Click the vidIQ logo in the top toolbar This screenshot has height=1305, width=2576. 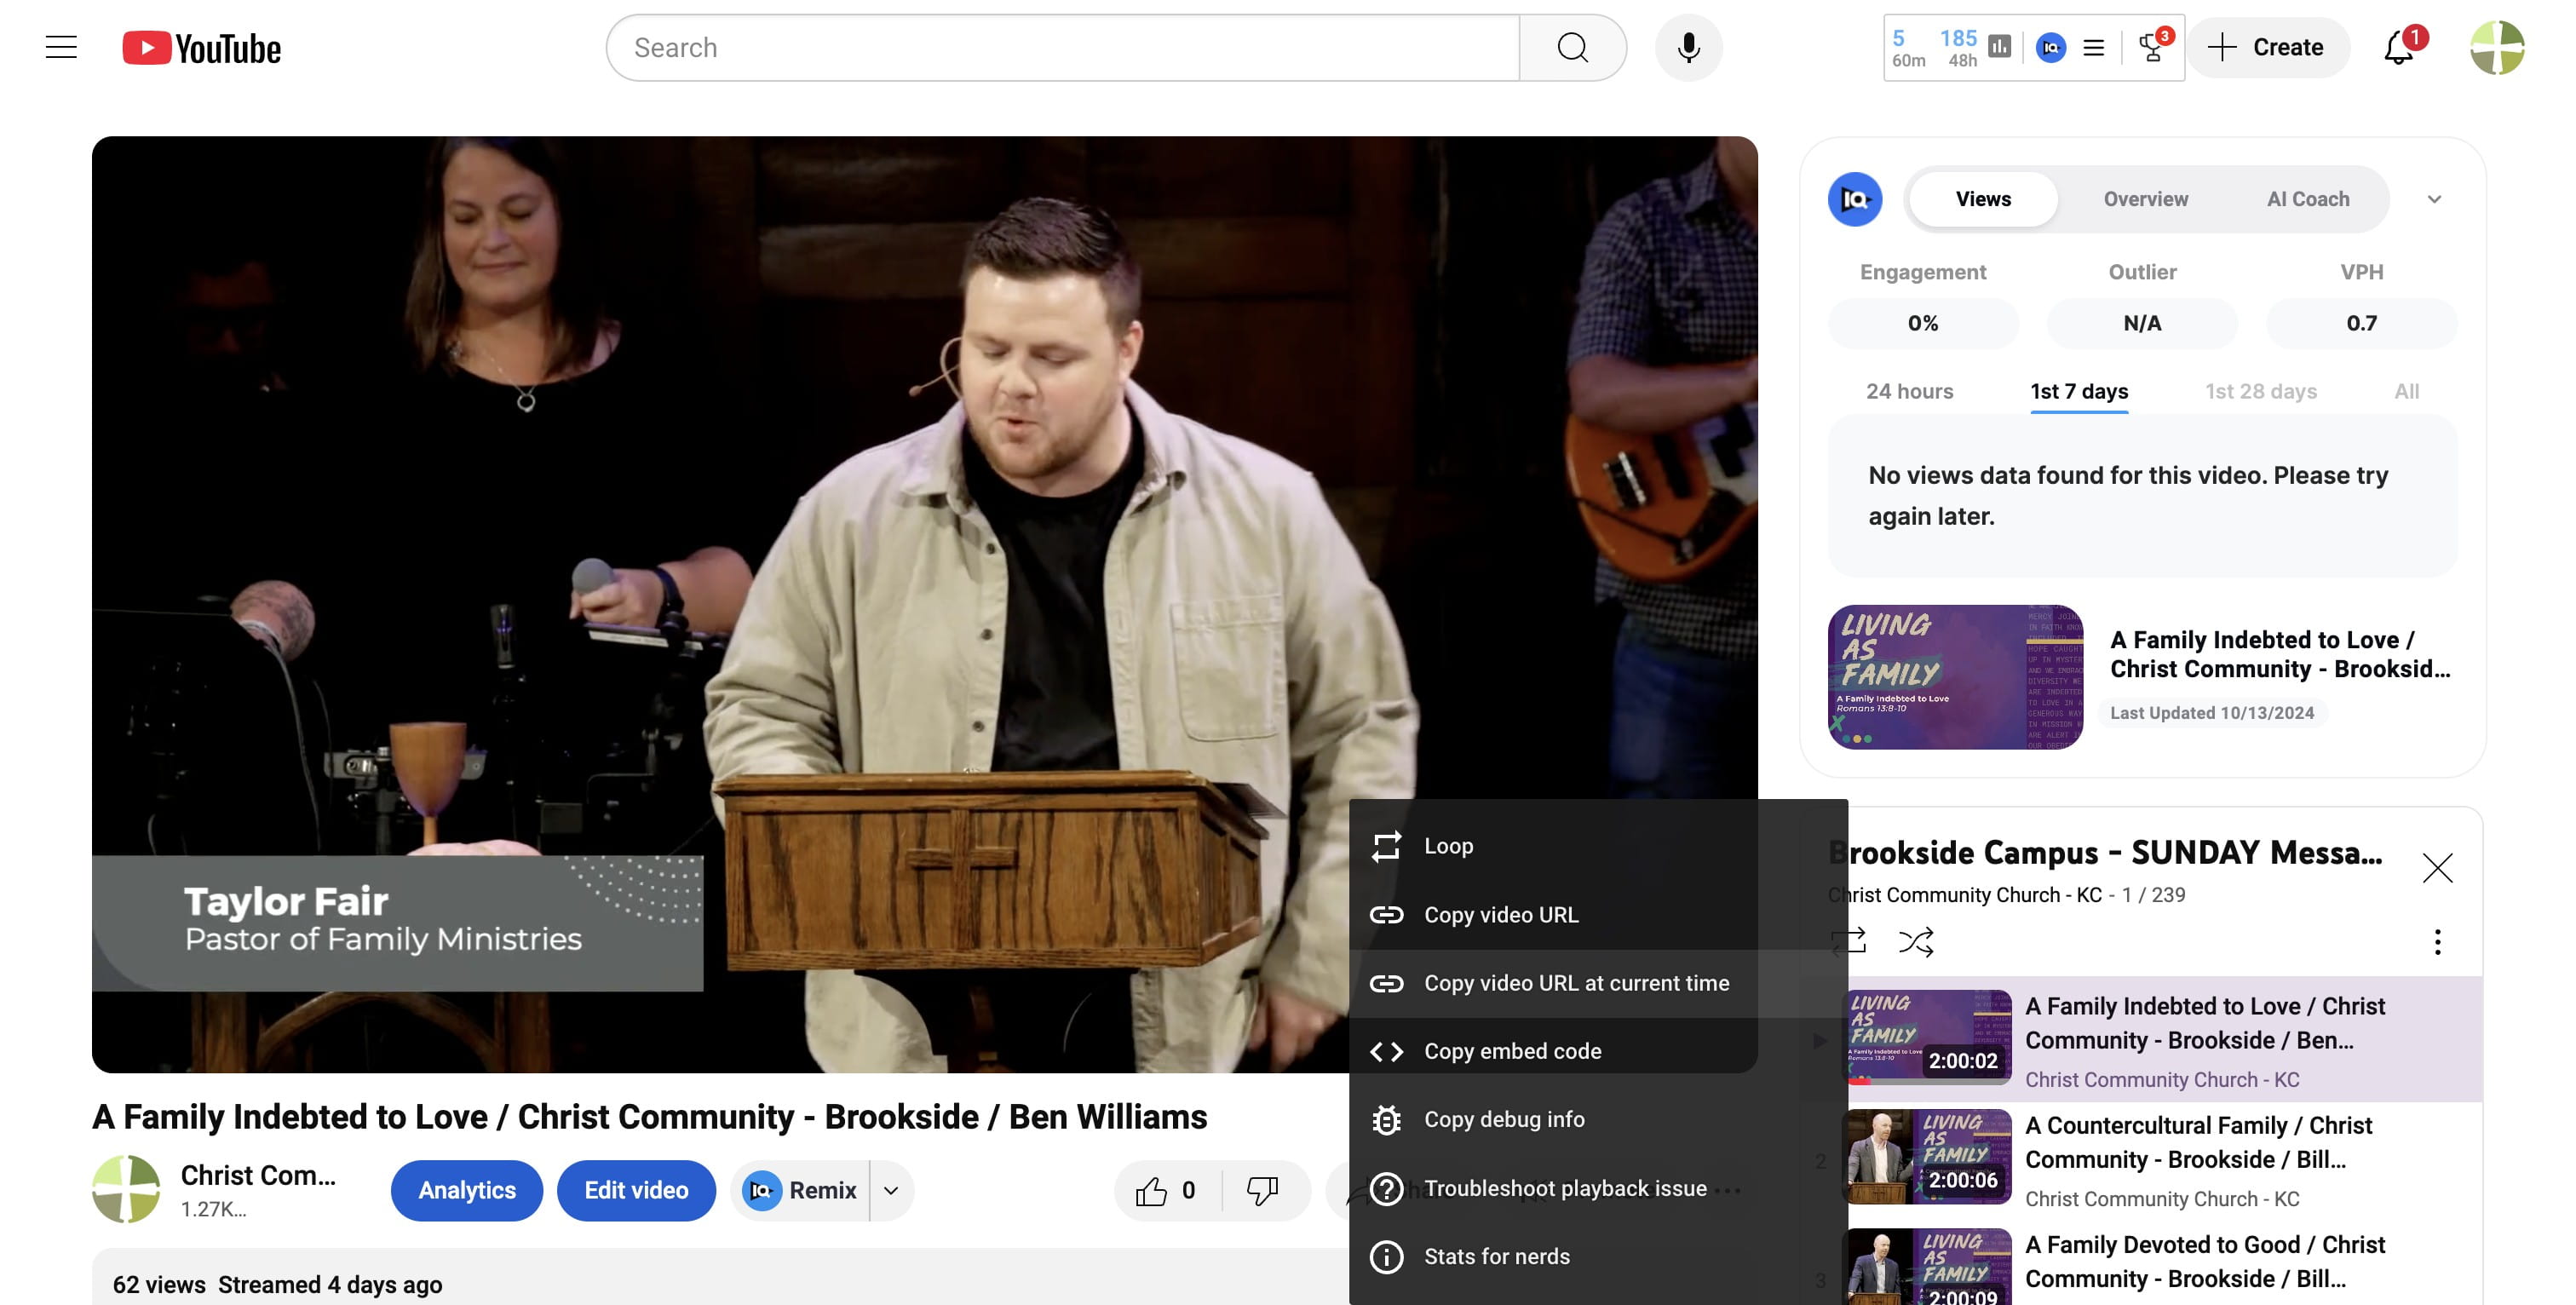coord(2050,47)
